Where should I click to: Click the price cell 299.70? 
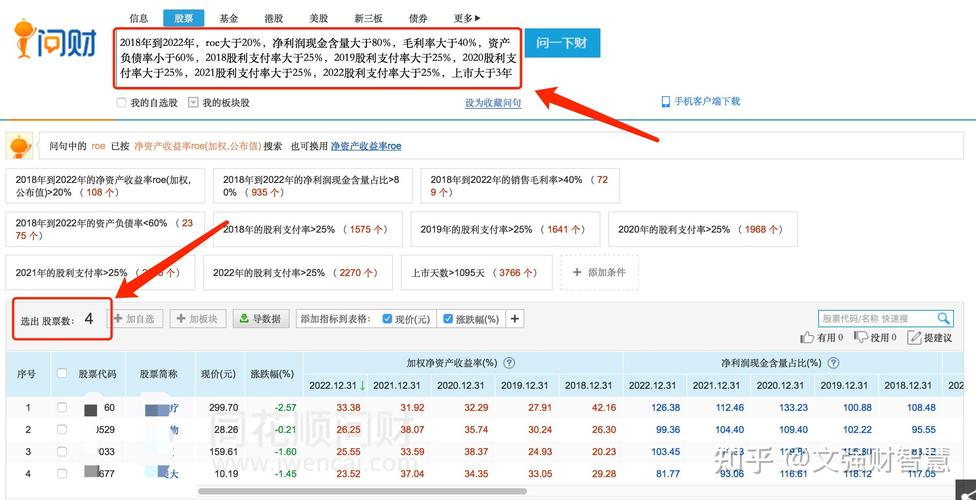[224, 407]
